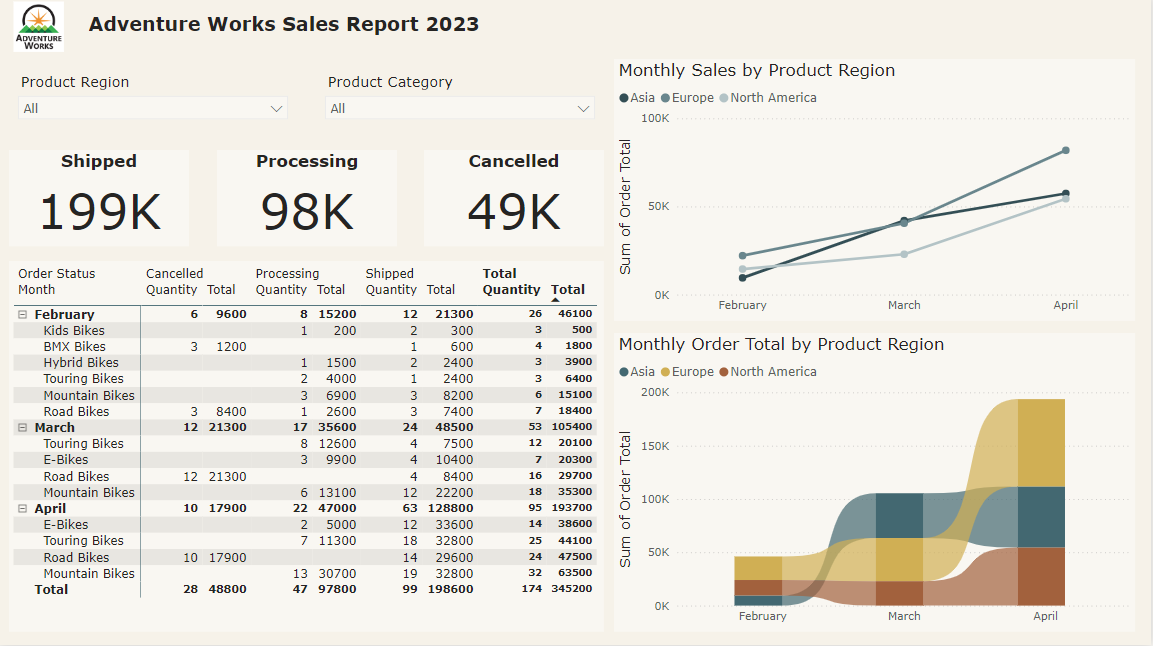Click the Adventure Works logo

39,27
